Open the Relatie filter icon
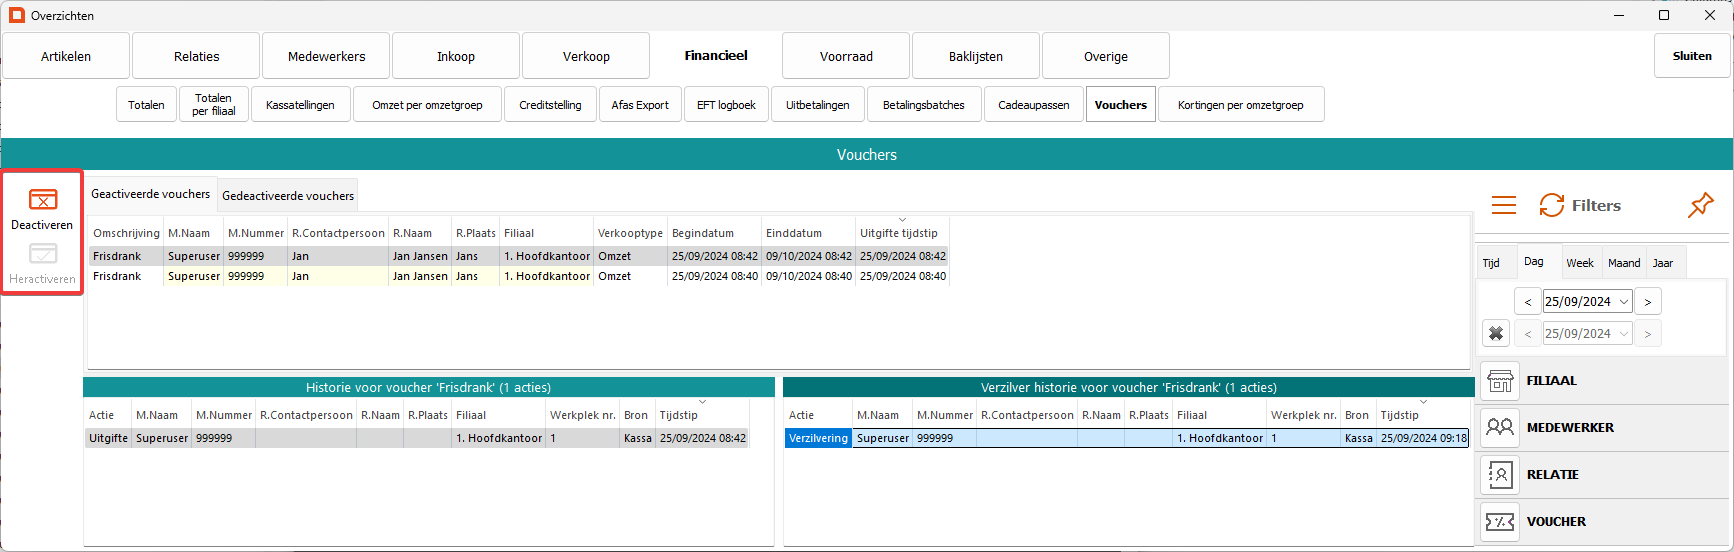 pyautogui.click(x=1500, y=475)
